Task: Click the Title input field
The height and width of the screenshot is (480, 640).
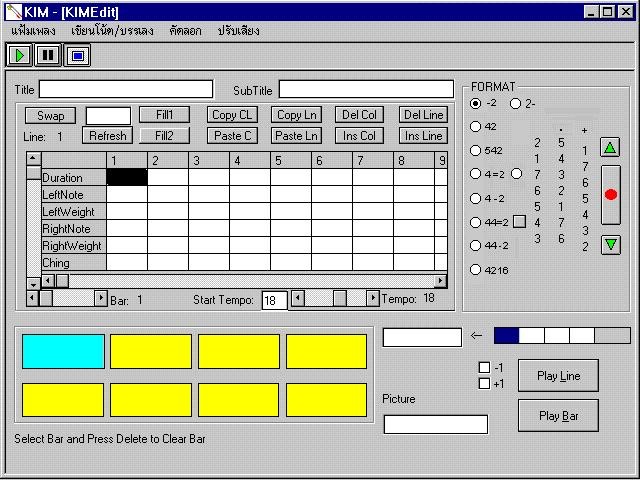Action: tap(126, 89)
